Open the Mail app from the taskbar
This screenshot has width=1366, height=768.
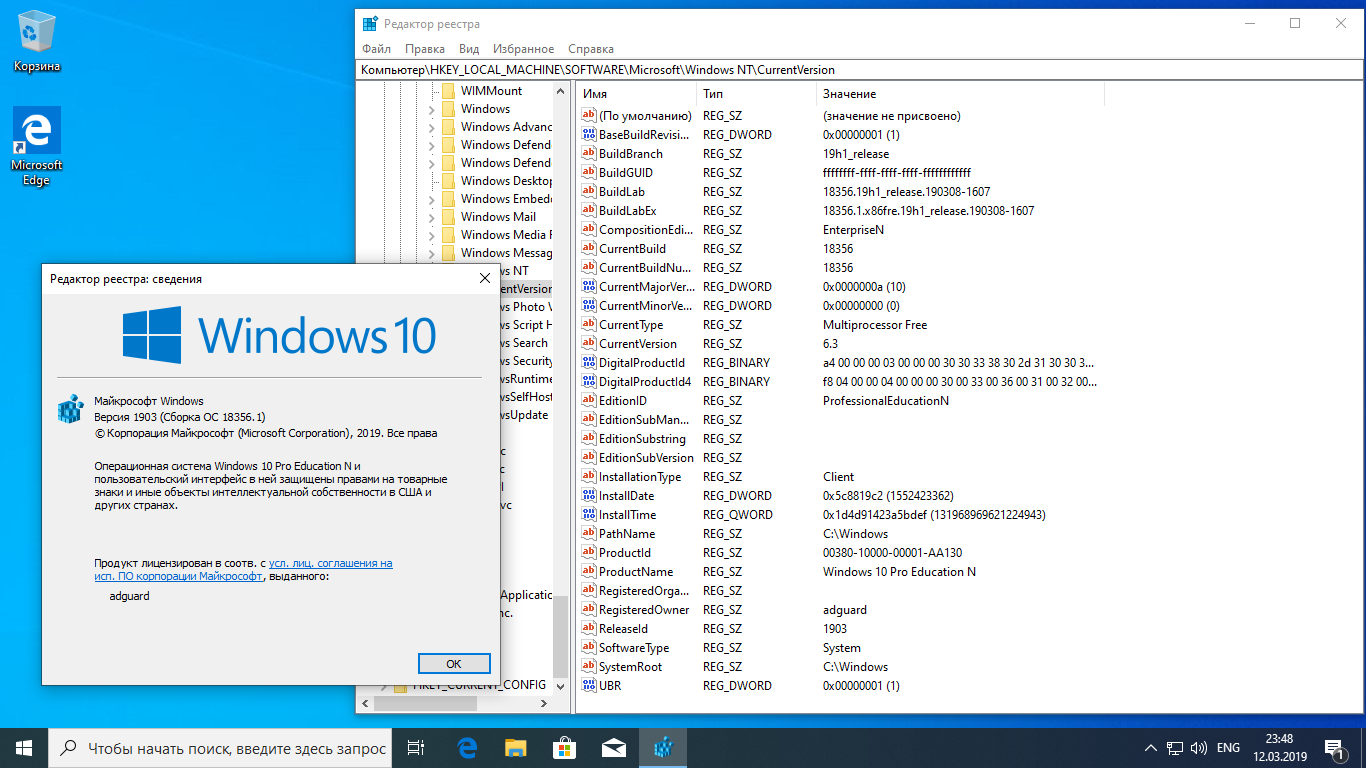(x=614, y=747)
